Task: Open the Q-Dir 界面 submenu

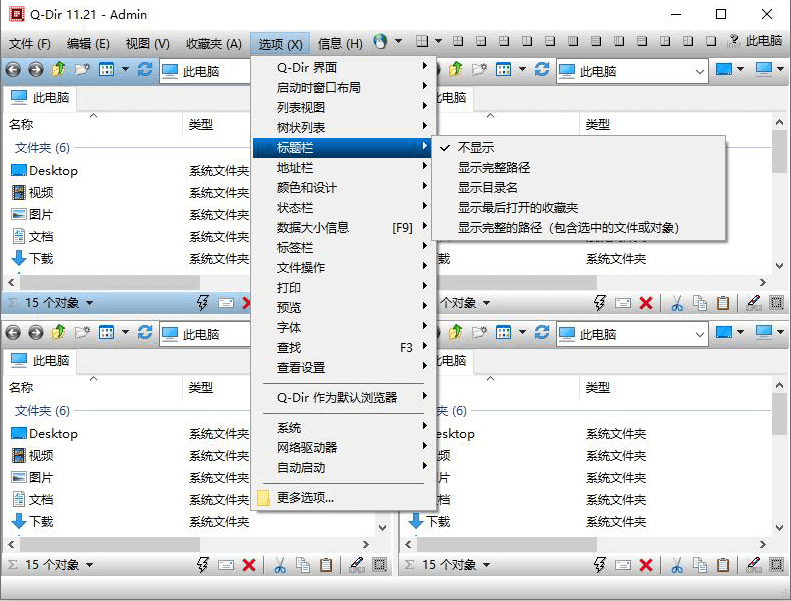Action: 344,68
